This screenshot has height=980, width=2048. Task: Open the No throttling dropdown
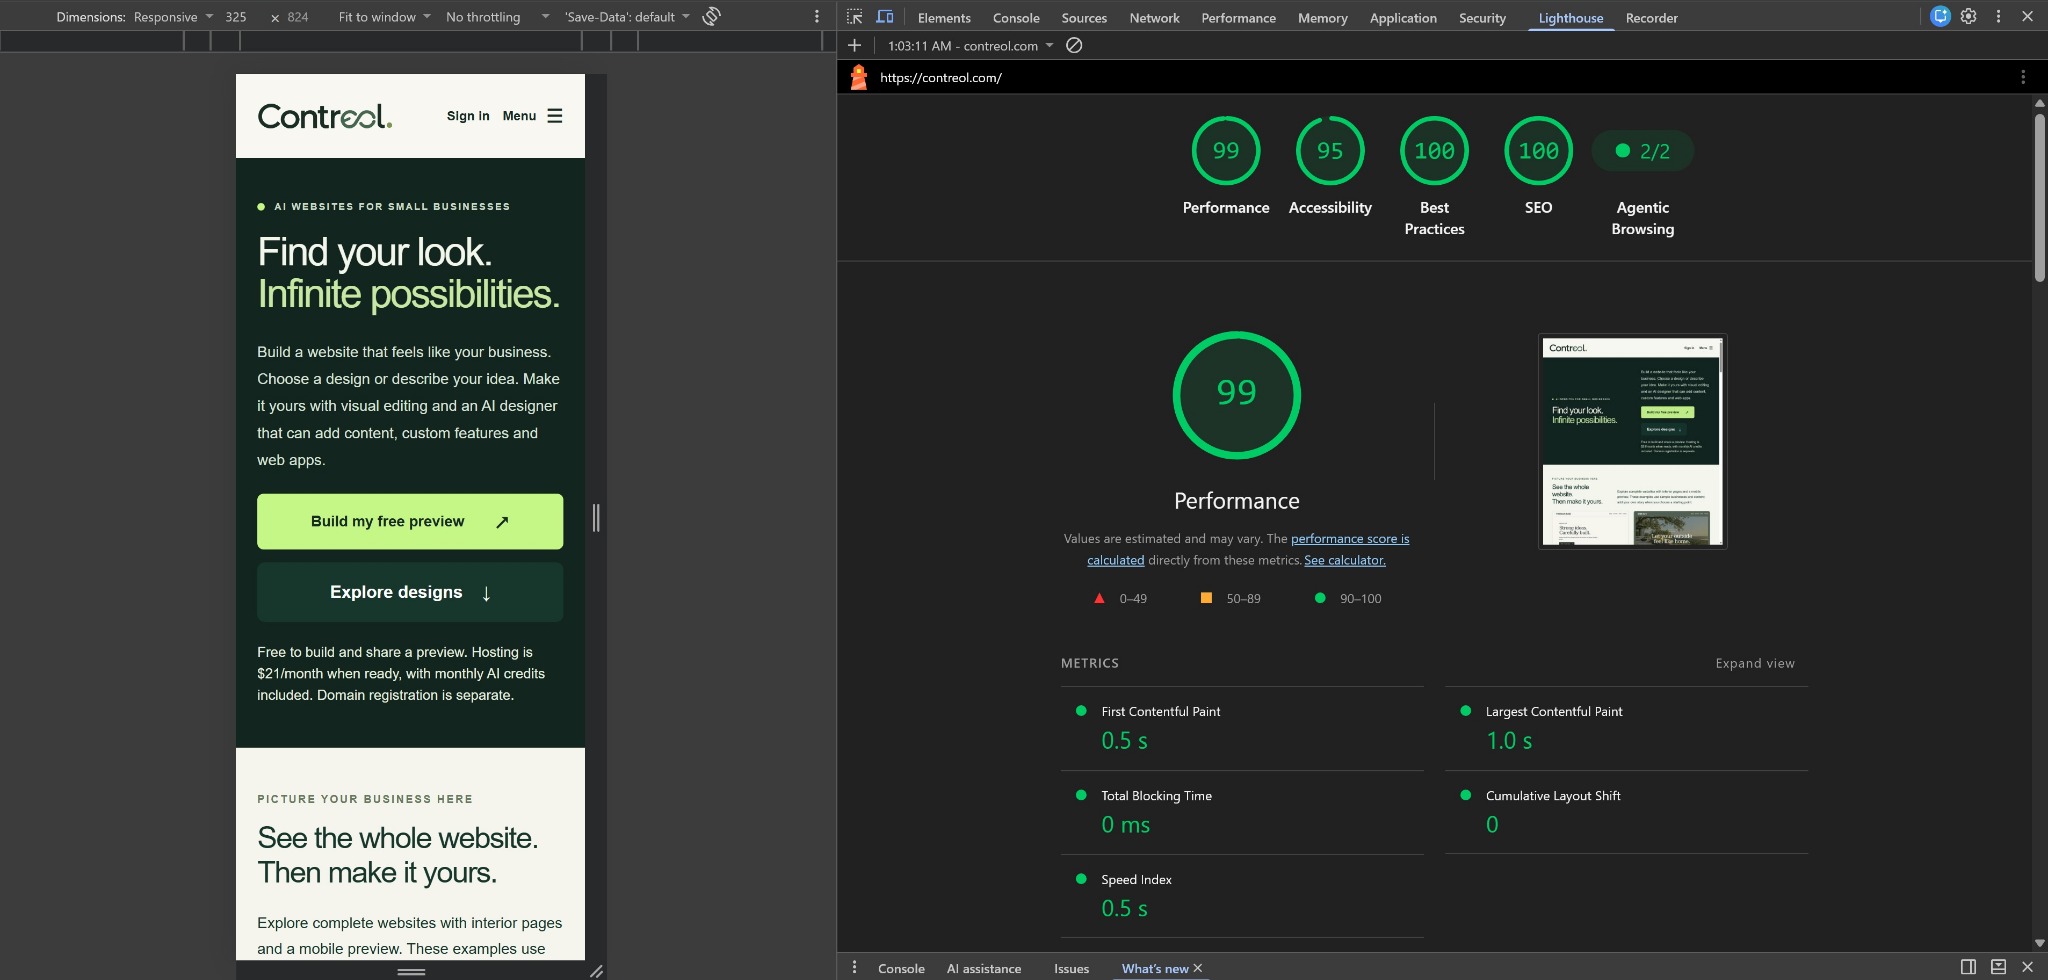[x=497, y=17]
